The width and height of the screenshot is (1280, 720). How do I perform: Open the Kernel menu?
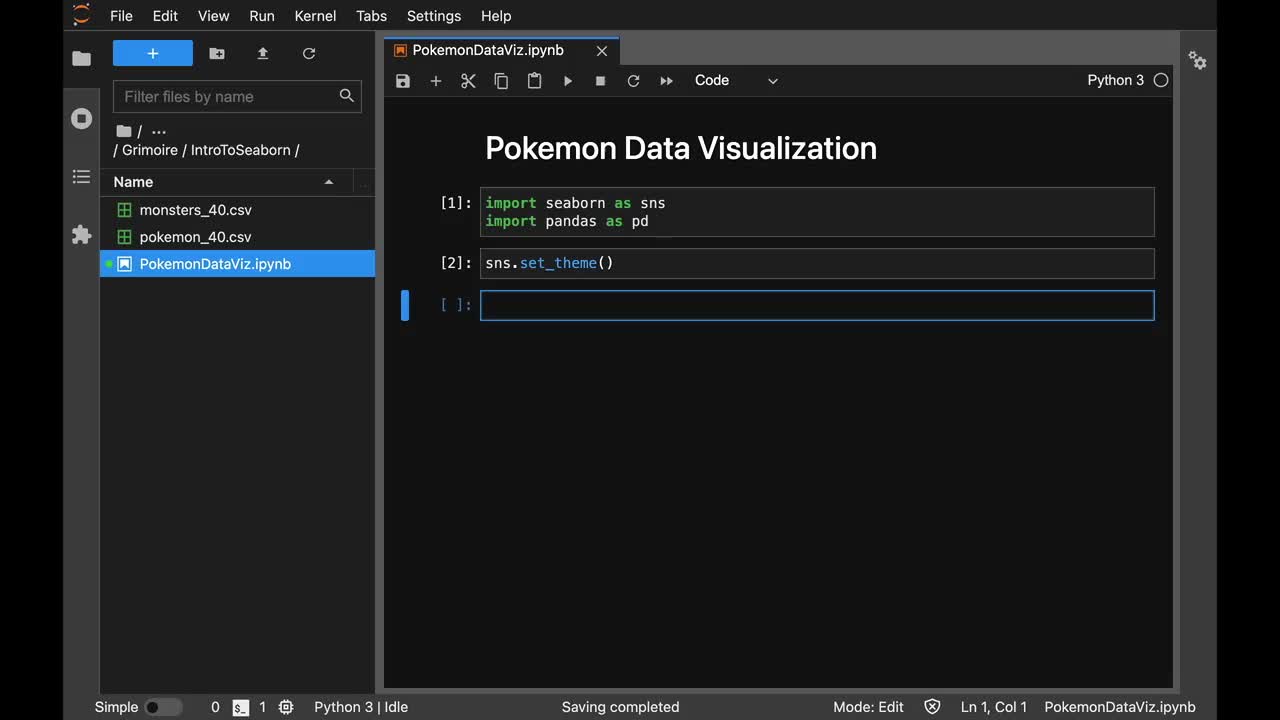315,16
